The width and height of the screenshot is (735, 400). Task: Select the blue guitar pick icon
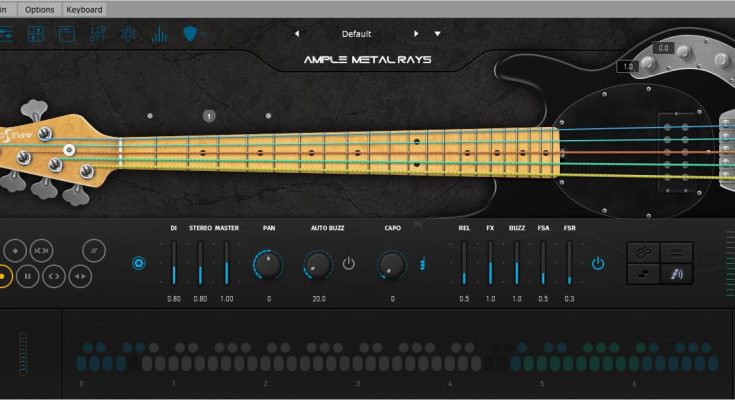[189, 36]
